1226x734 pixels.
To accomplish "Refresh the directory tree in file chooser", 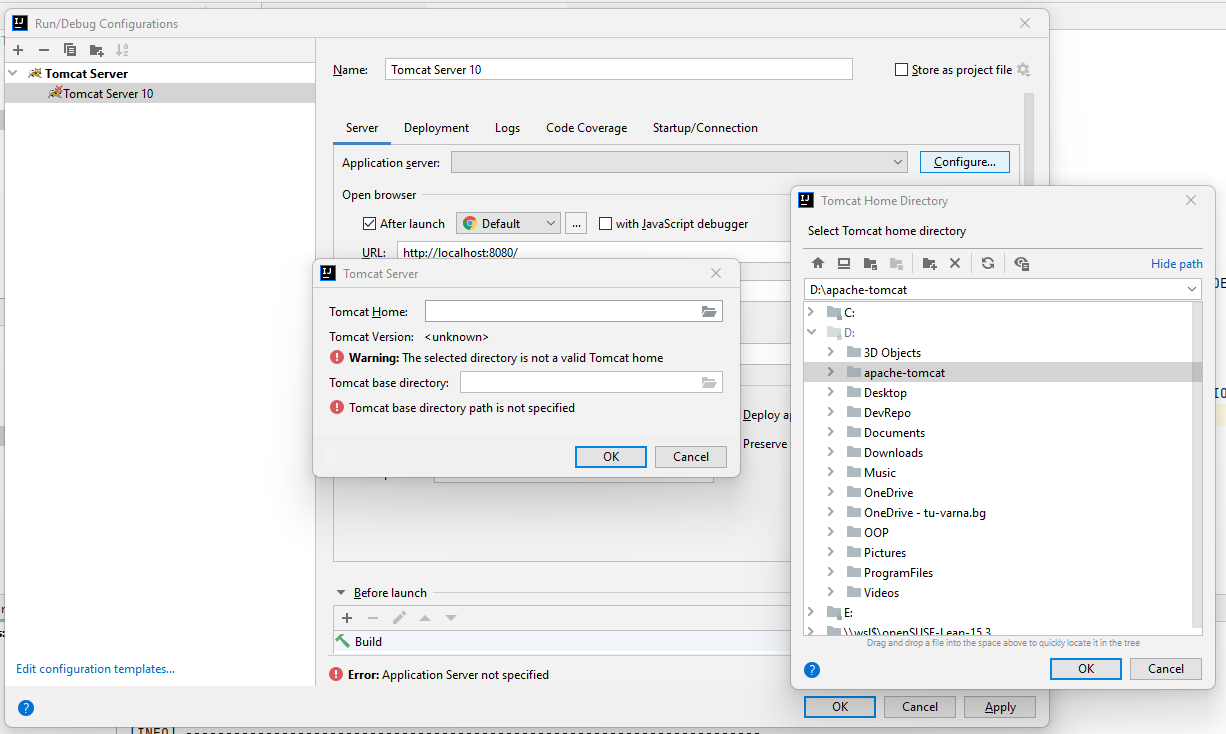I will tap(988, 263).
